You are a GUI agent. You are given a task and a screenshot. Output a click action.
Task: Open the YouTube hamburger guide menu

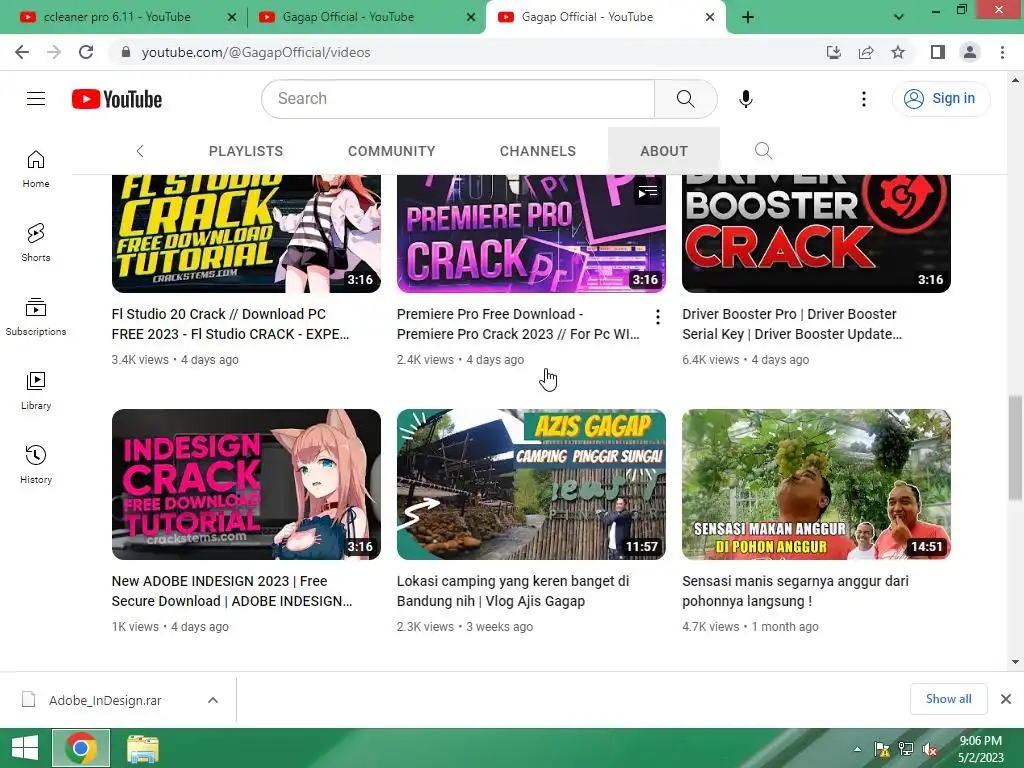[36, 99]
